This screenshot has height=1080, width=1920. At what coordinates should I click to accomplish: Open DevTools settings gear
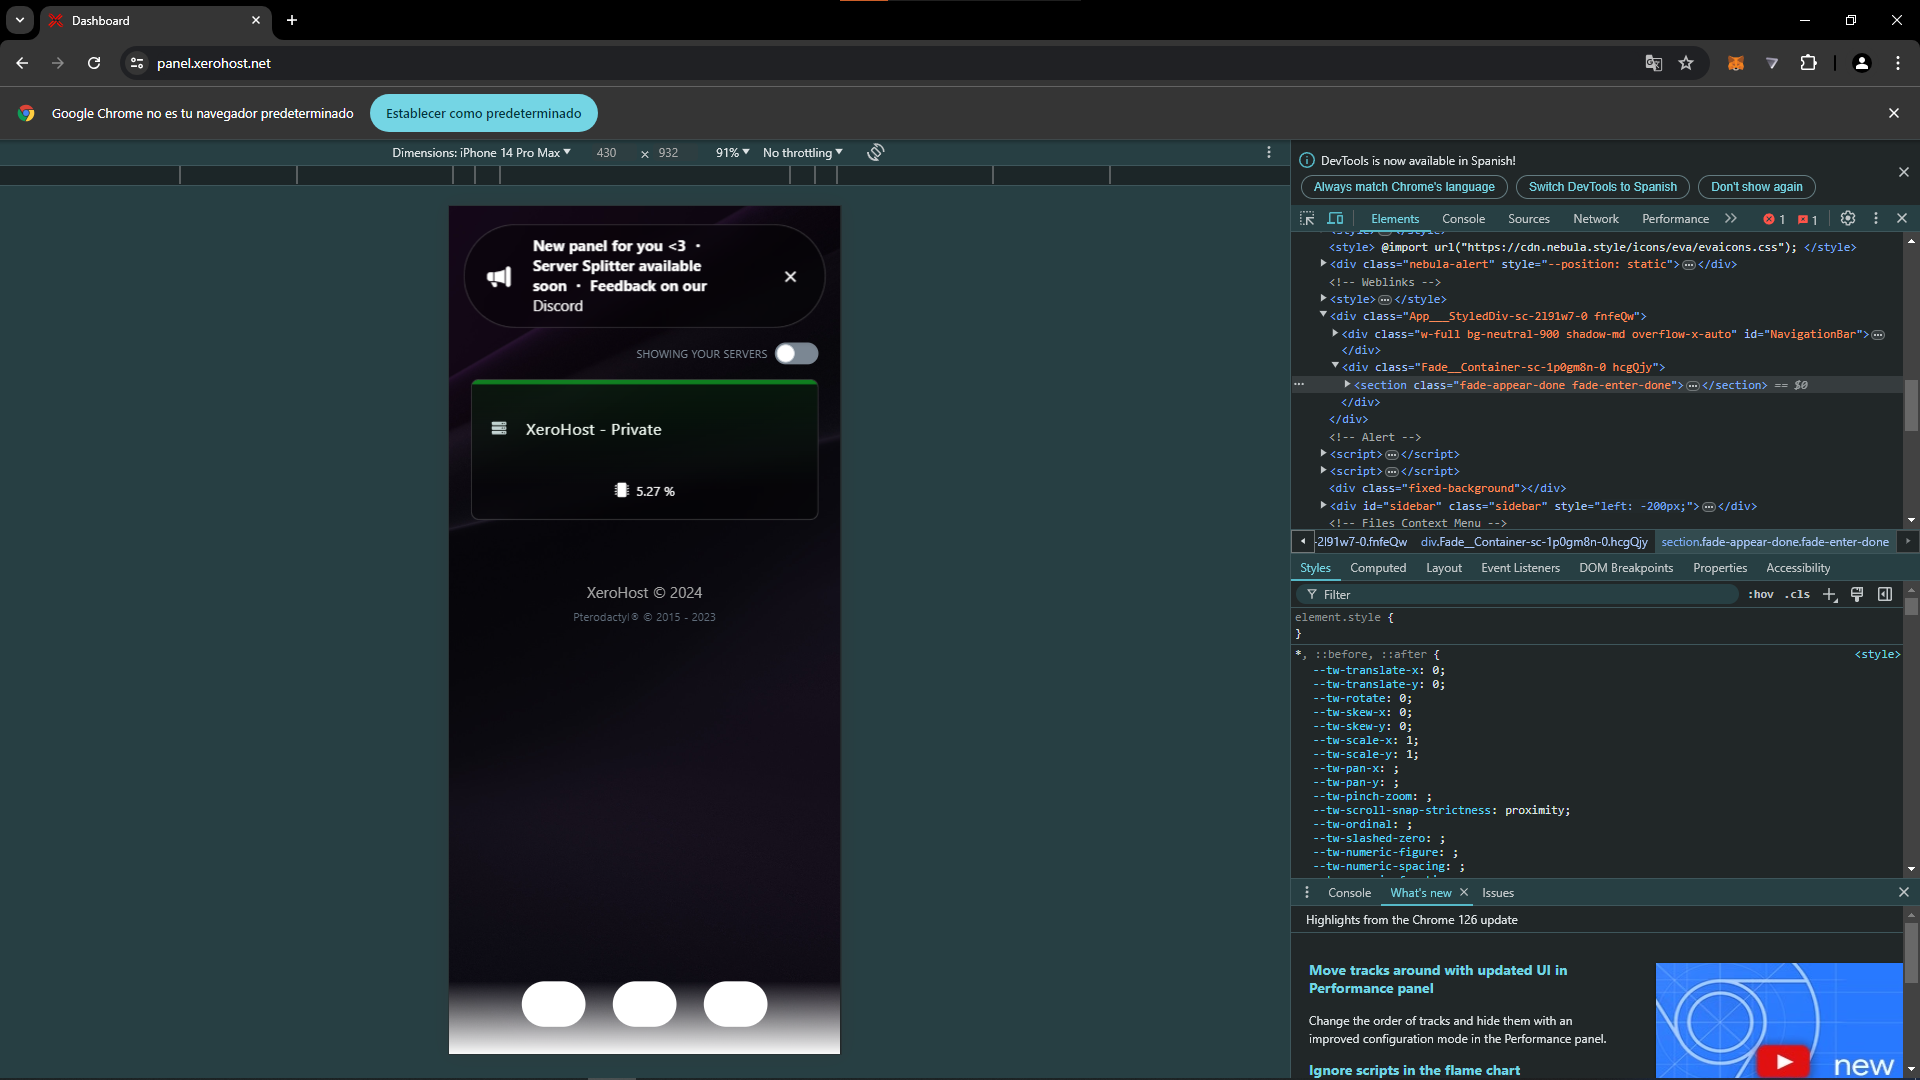pyautogui.click(x=1848, y=218)
